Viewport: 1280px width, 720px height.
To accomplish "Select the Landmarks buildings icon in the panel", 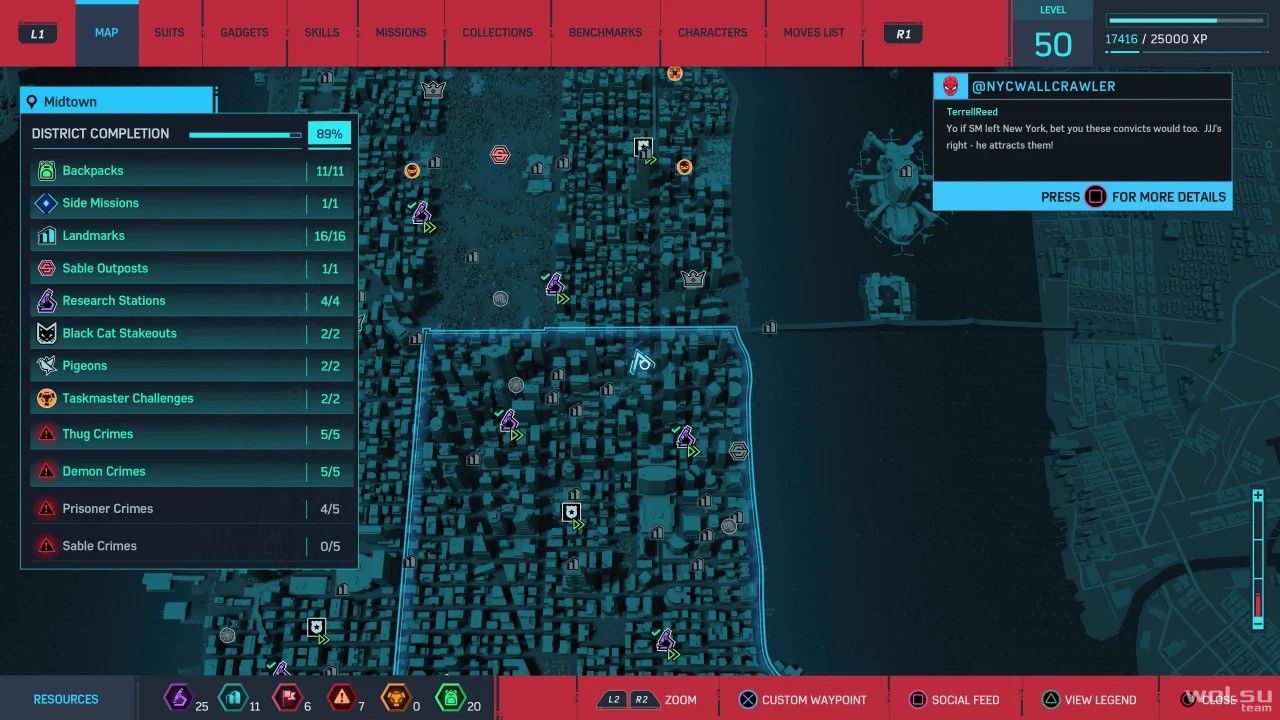I will click(x=46, y=236).
